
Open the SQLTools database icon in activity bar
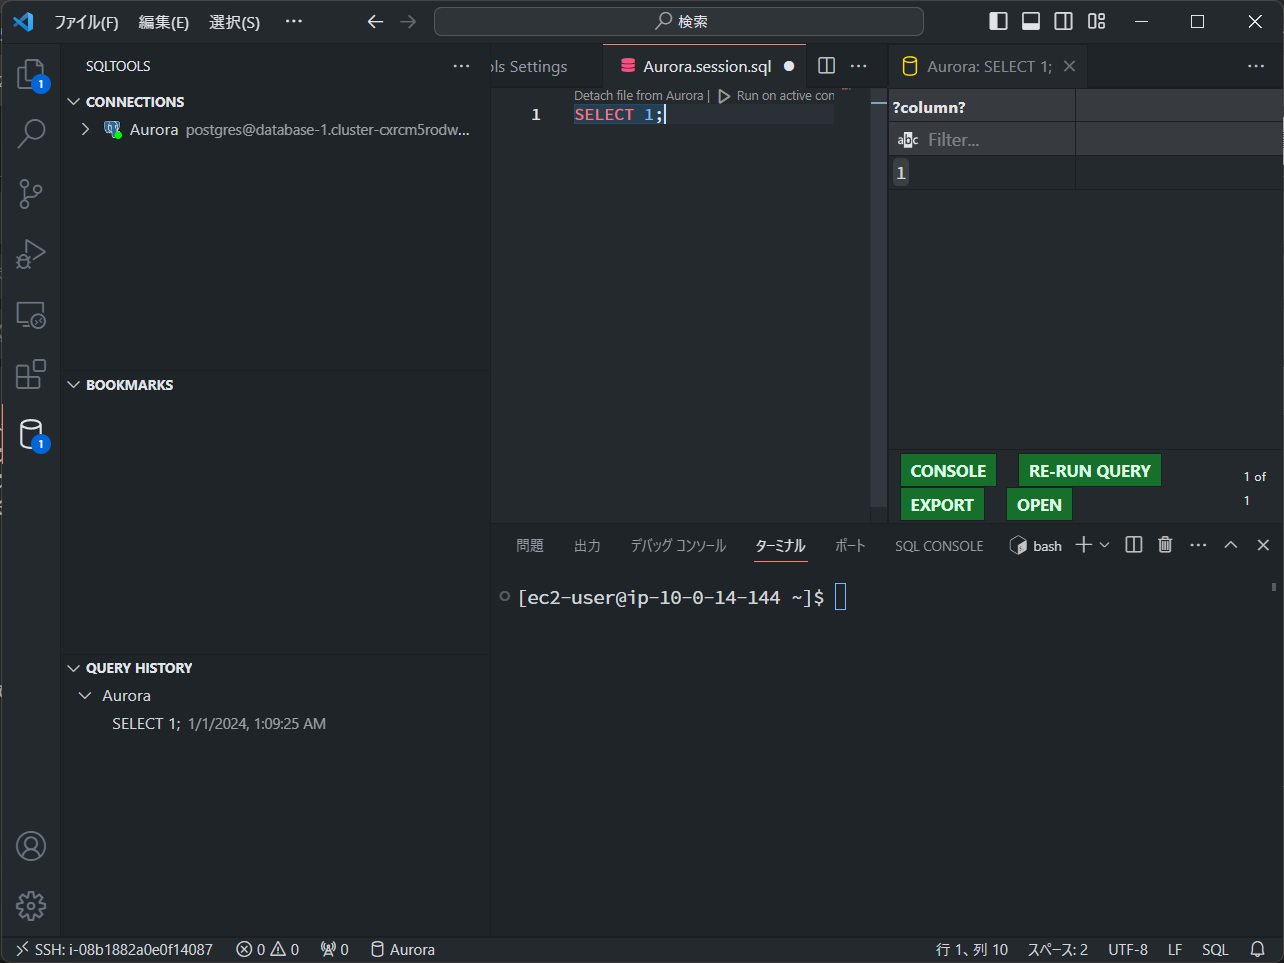tap(31, 435)
